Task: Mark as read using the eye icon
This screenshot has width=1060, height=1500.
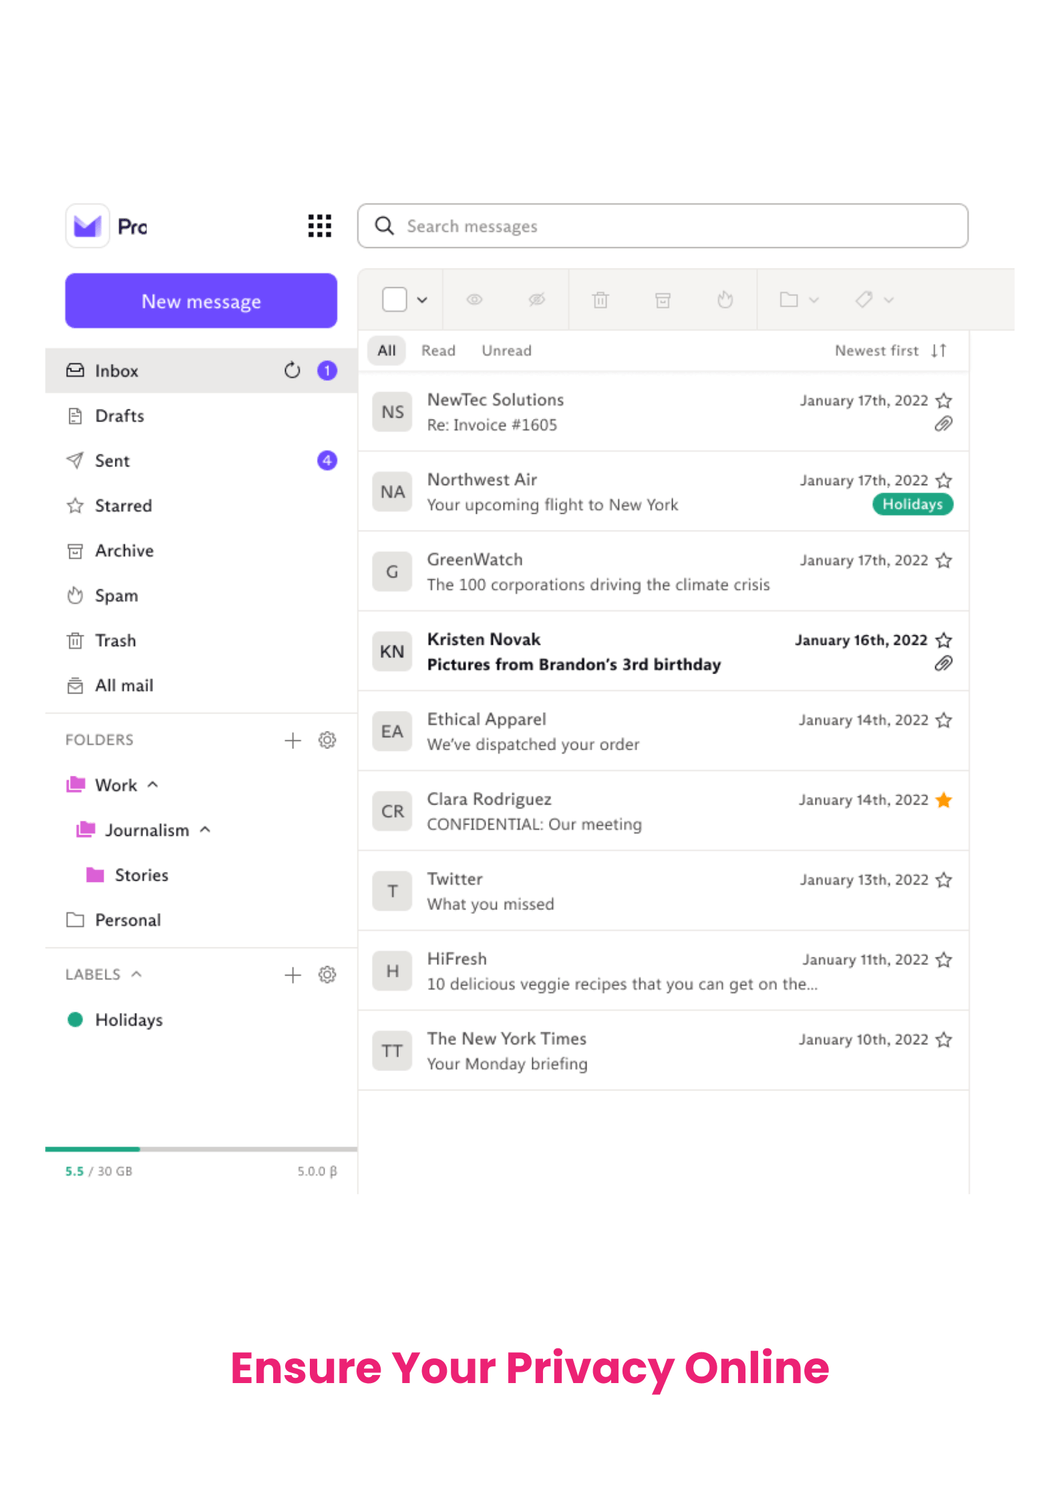Action: pyautogui.click(x=474, y=300)
